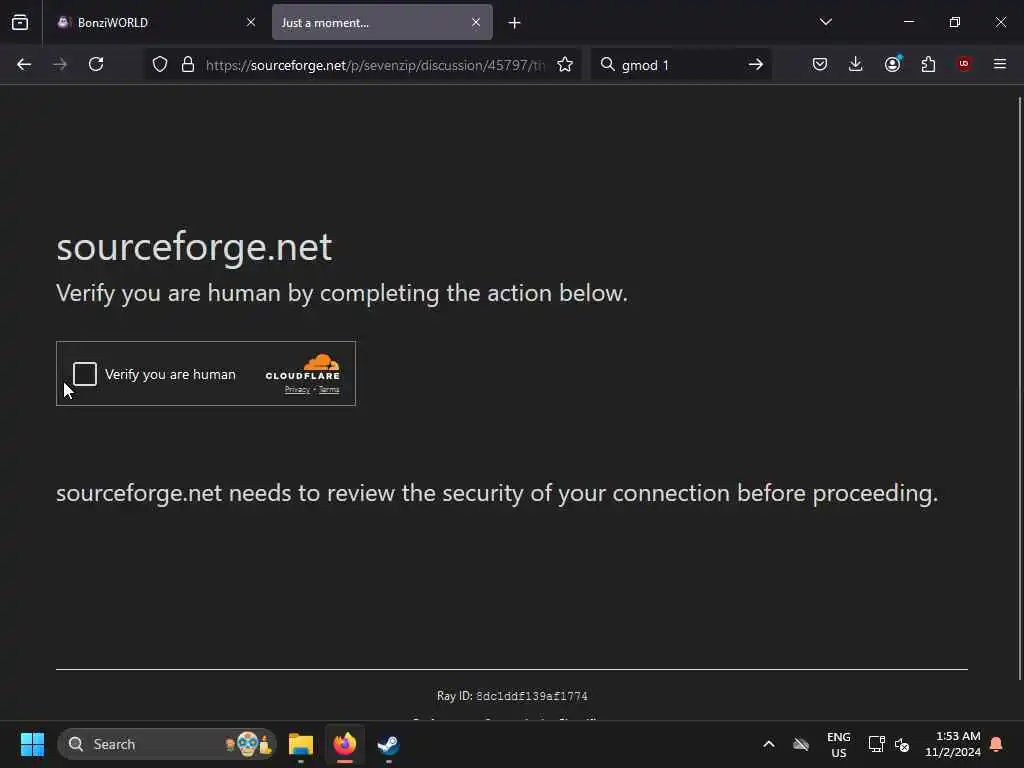Switch the ENG US input language
Image resolution: width=1024 pixels, height=768 pixels.
[x=839, y=744]
